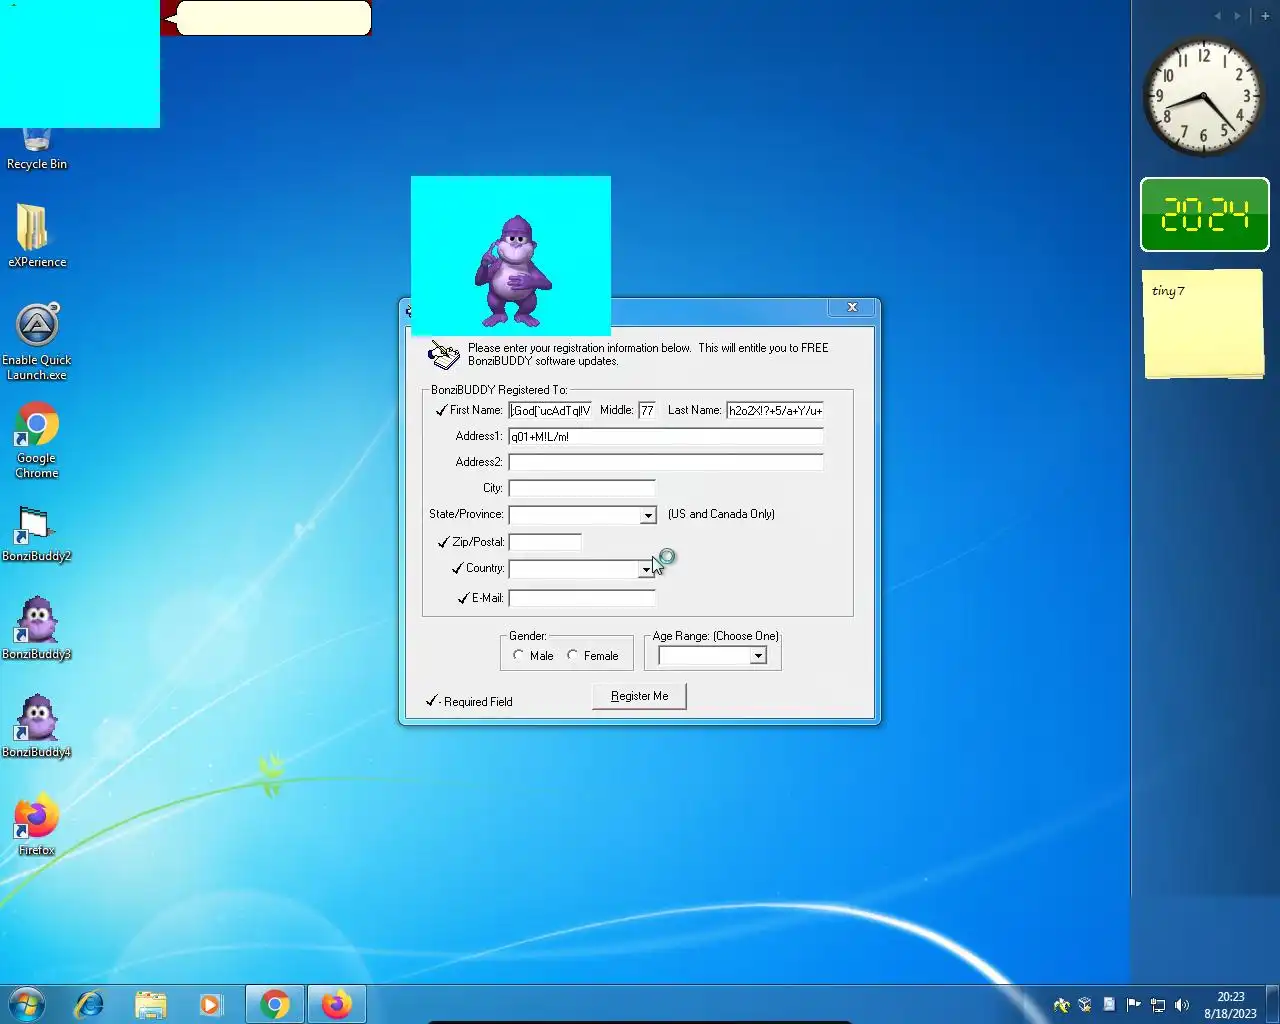Open the Age Range dropdown
This screenshot has height=1024, width=1280.
point(758,656)
